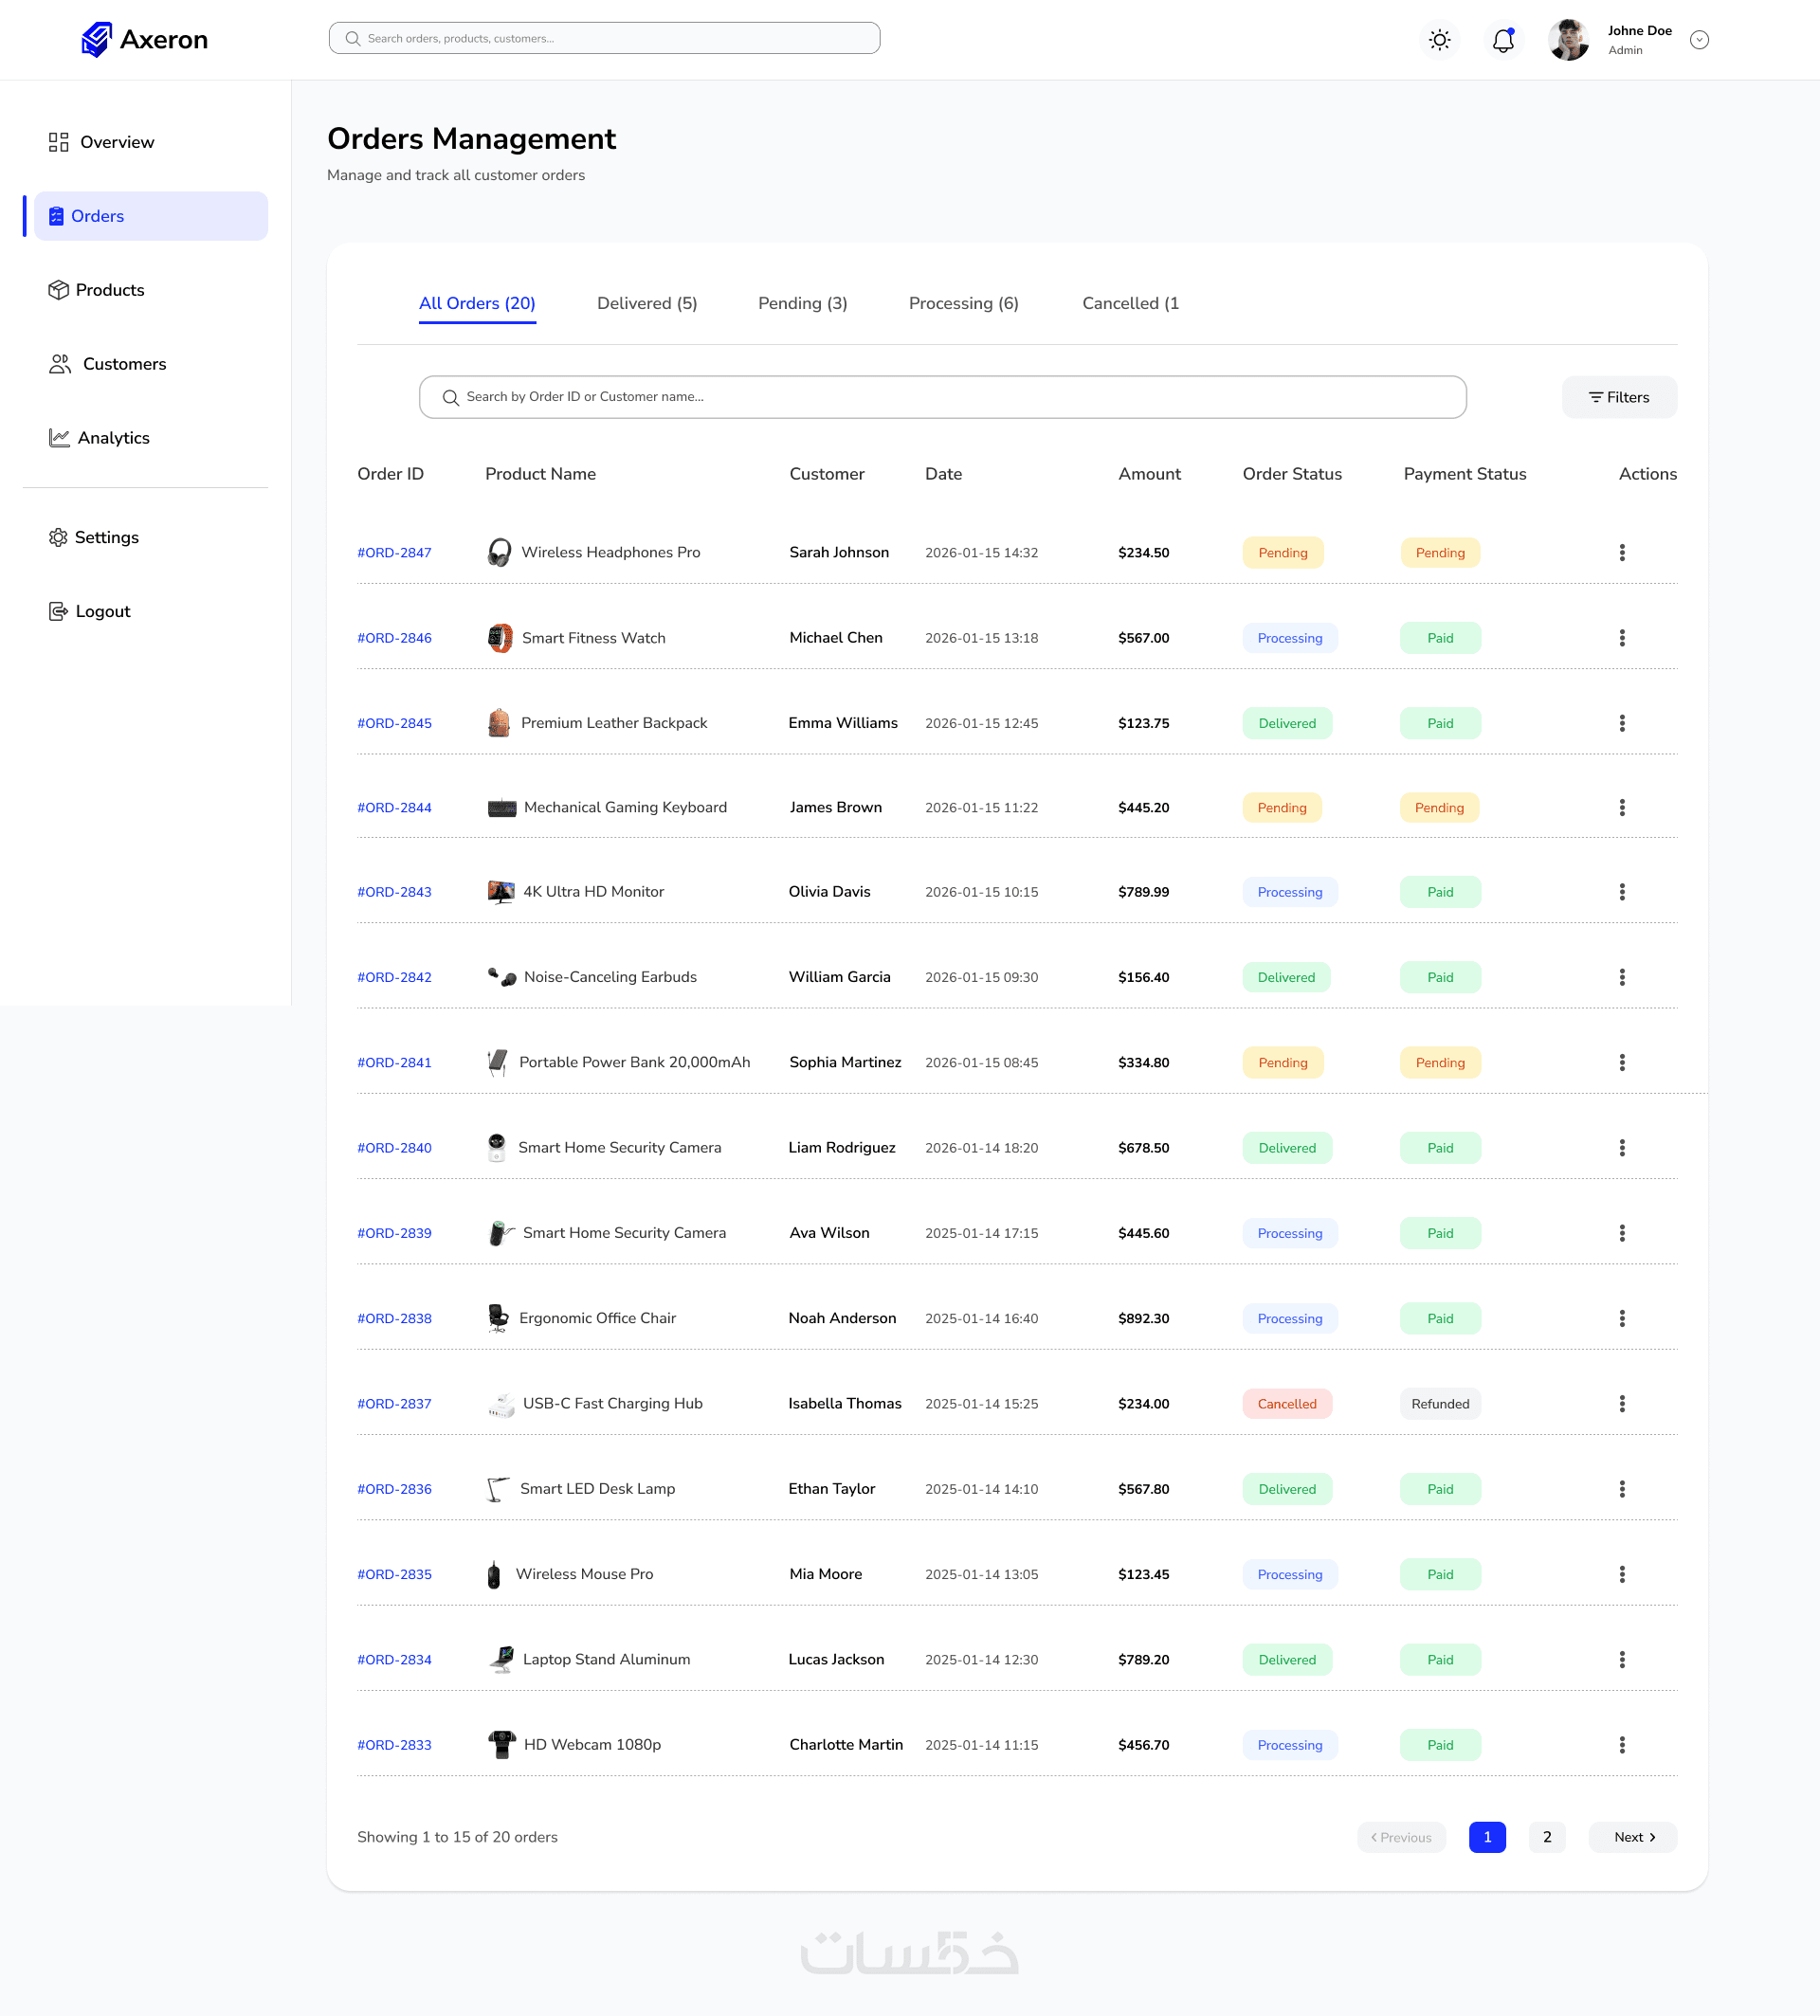Switch to the Processing (6) tab
The image size is (1820, 2016).
pyautogui.click(x=963, y=303)
